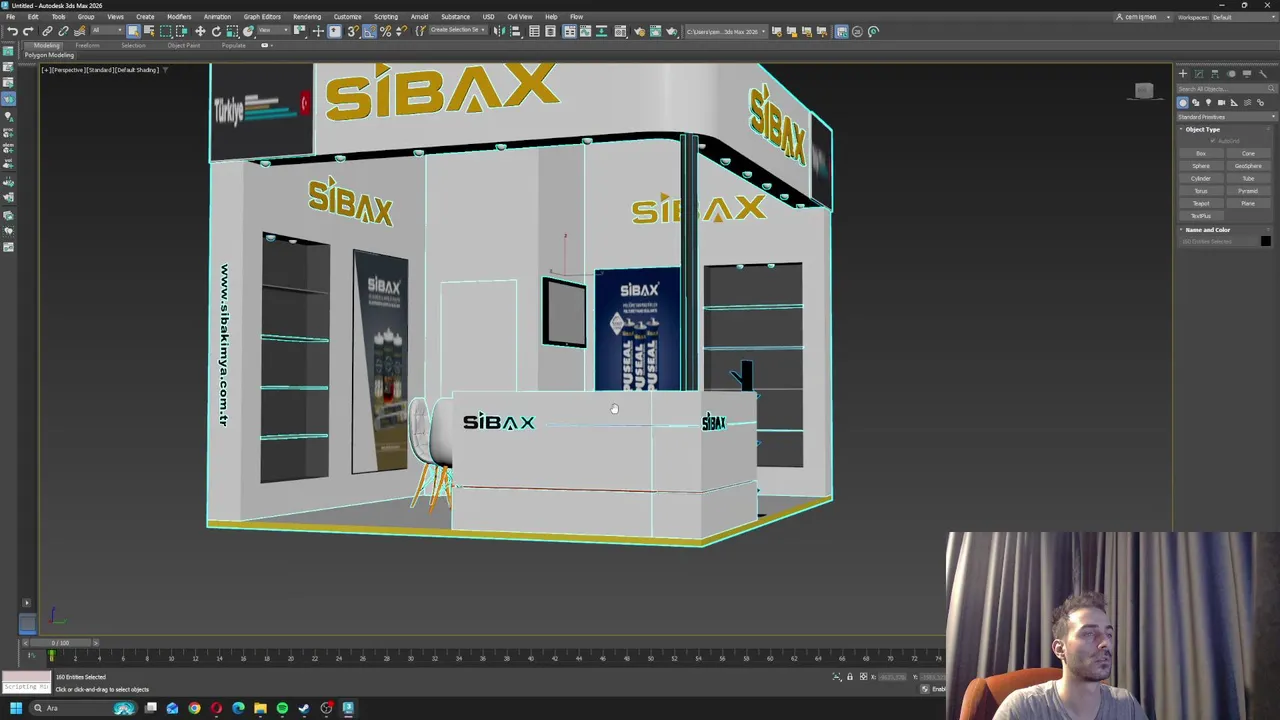Click the Pyramid primitive button

coord(1248,191)
